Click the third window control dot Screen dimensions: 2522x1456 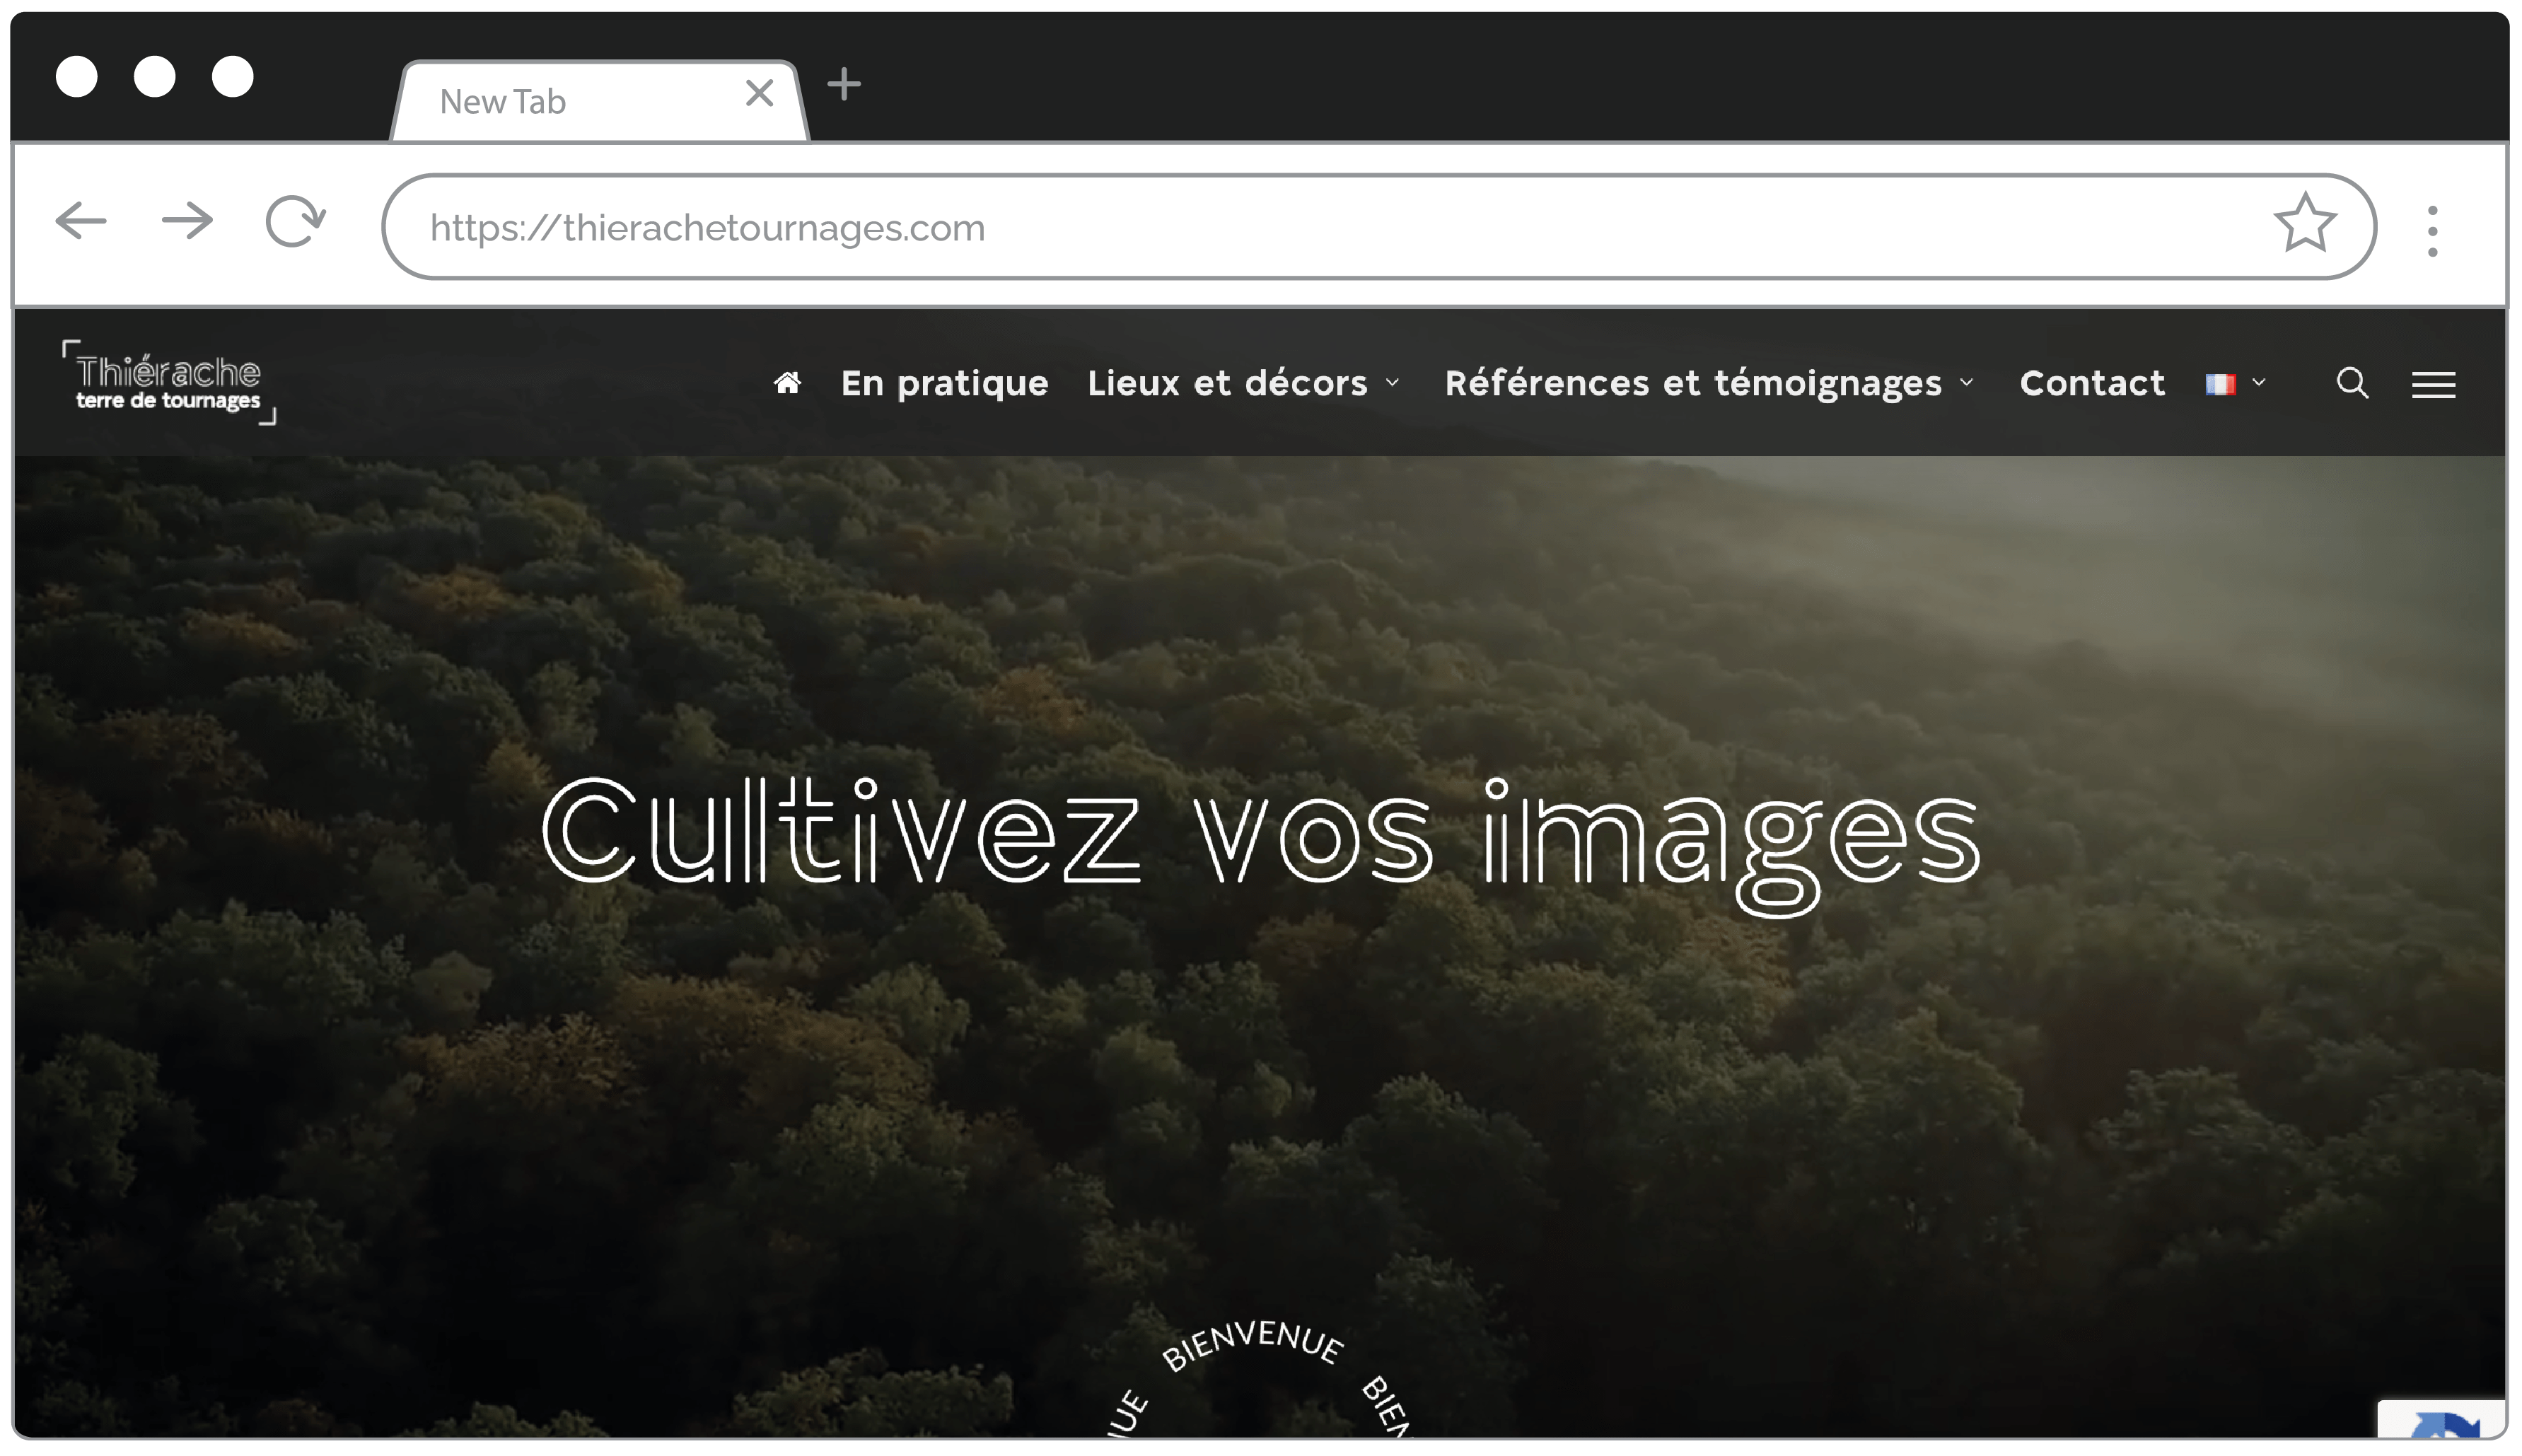[x=233, y=77]
